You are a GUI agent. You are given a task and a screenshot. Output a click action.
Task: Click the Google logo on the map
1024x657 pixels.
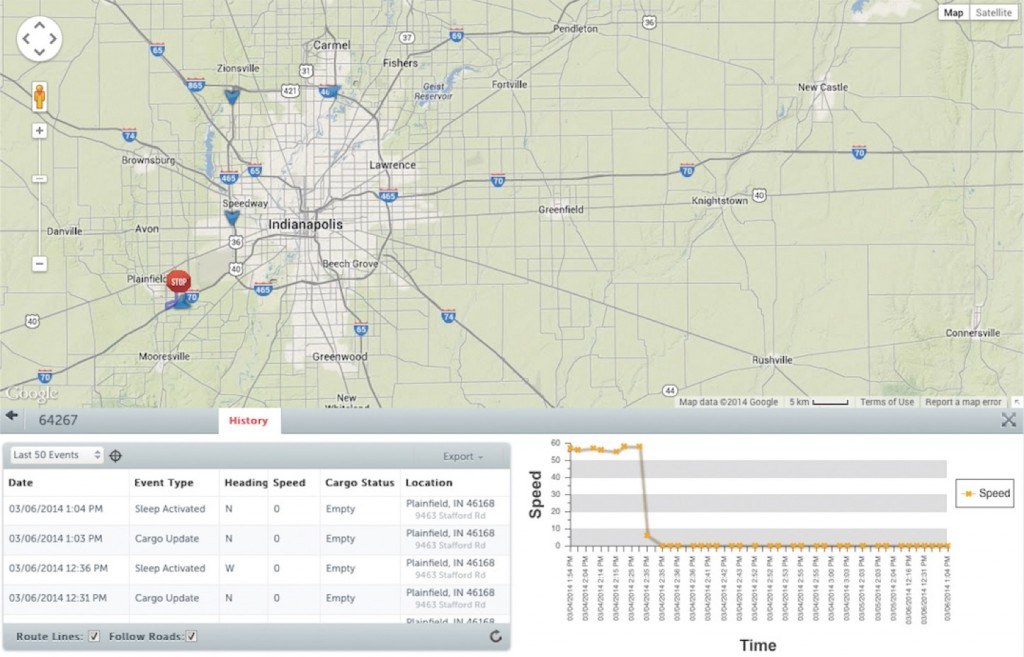[32, 393]
